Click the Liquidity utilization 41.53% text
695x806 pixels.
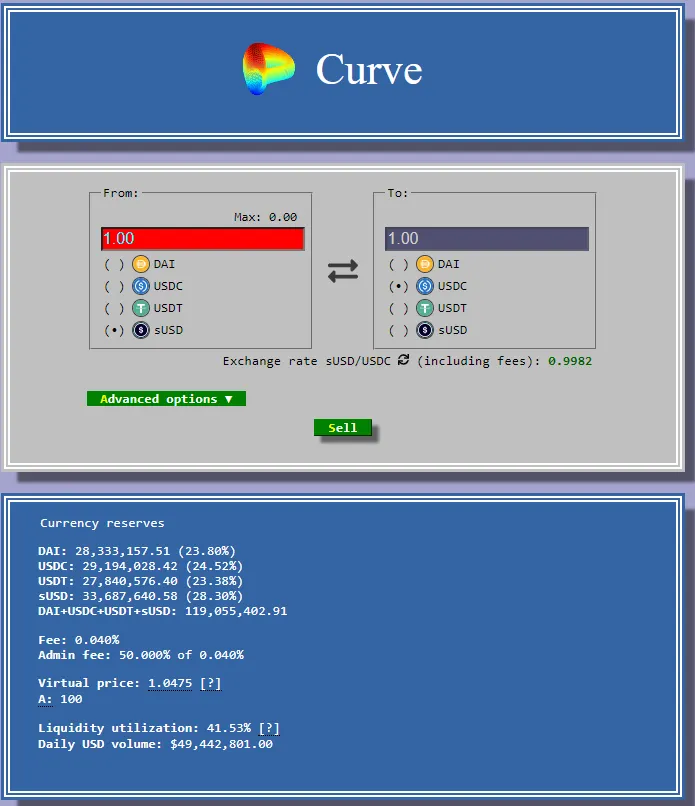coord(144,728)
